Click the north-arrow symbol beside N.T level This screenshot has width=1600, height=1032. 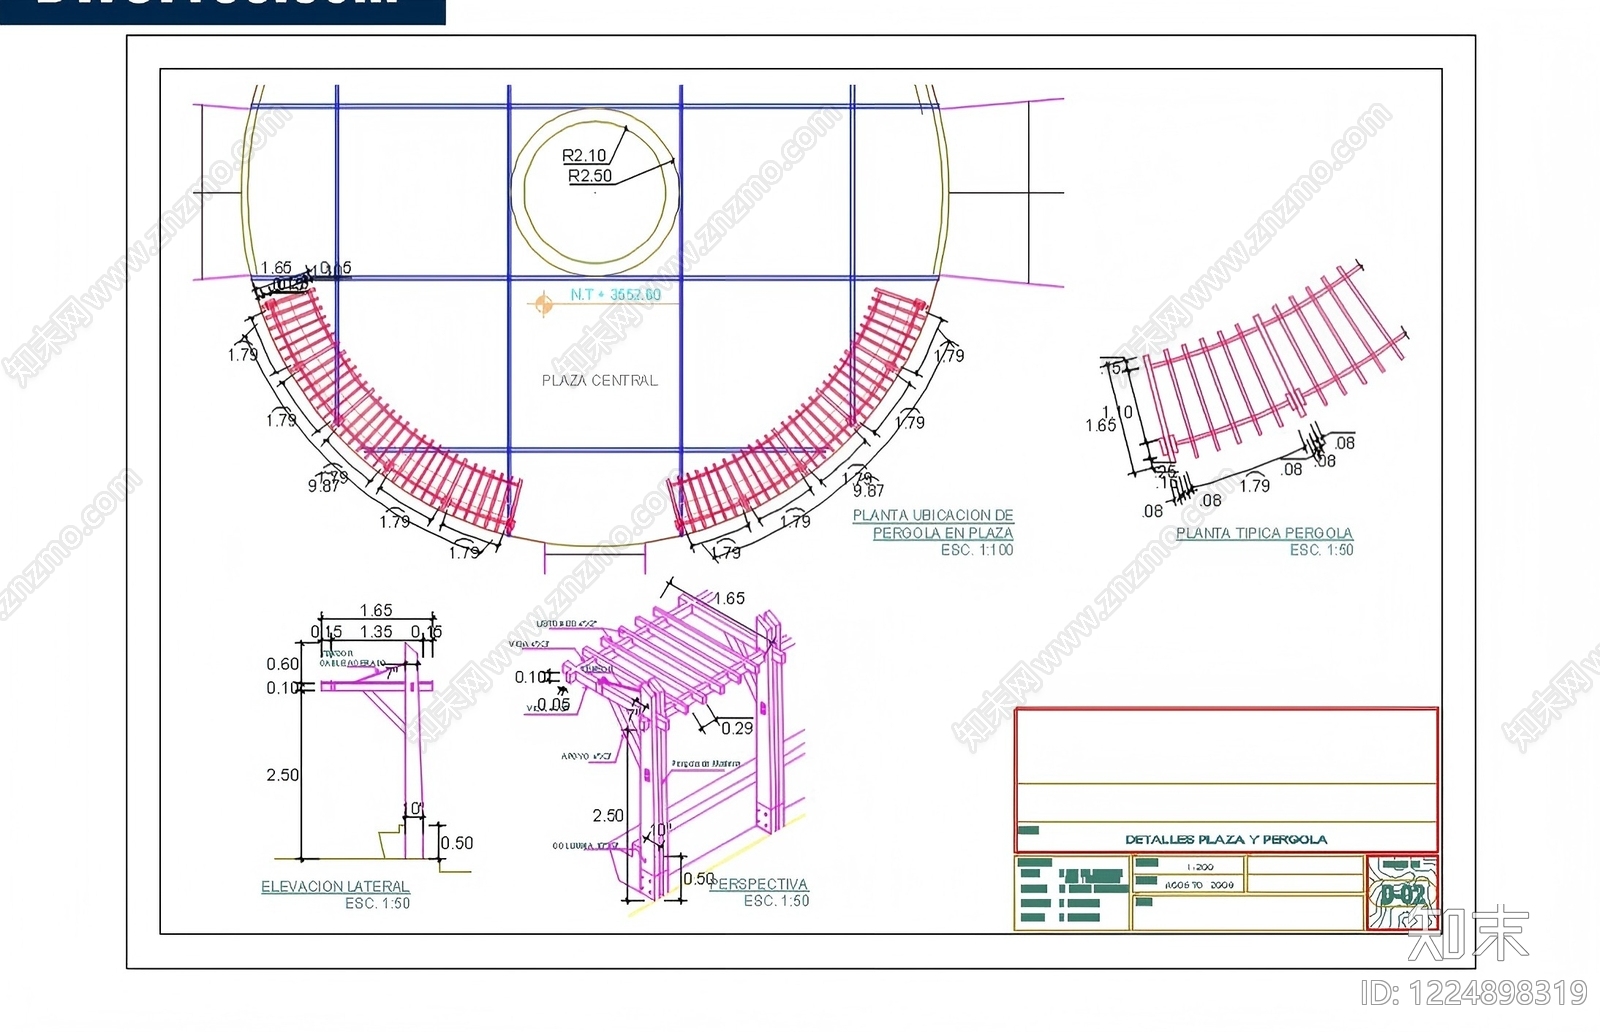click(x=543, y=303)
